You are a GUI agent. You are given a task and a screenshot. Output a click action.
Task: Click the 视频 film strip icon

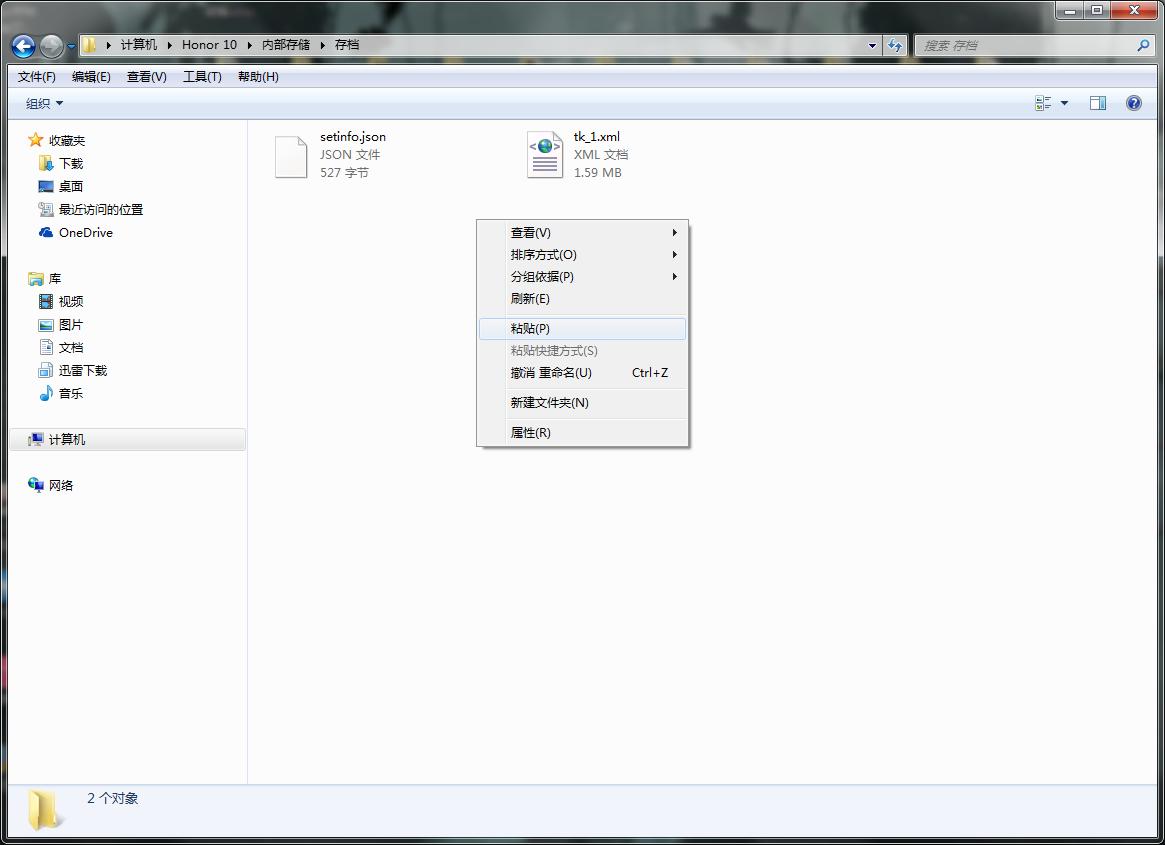point(45,301)
